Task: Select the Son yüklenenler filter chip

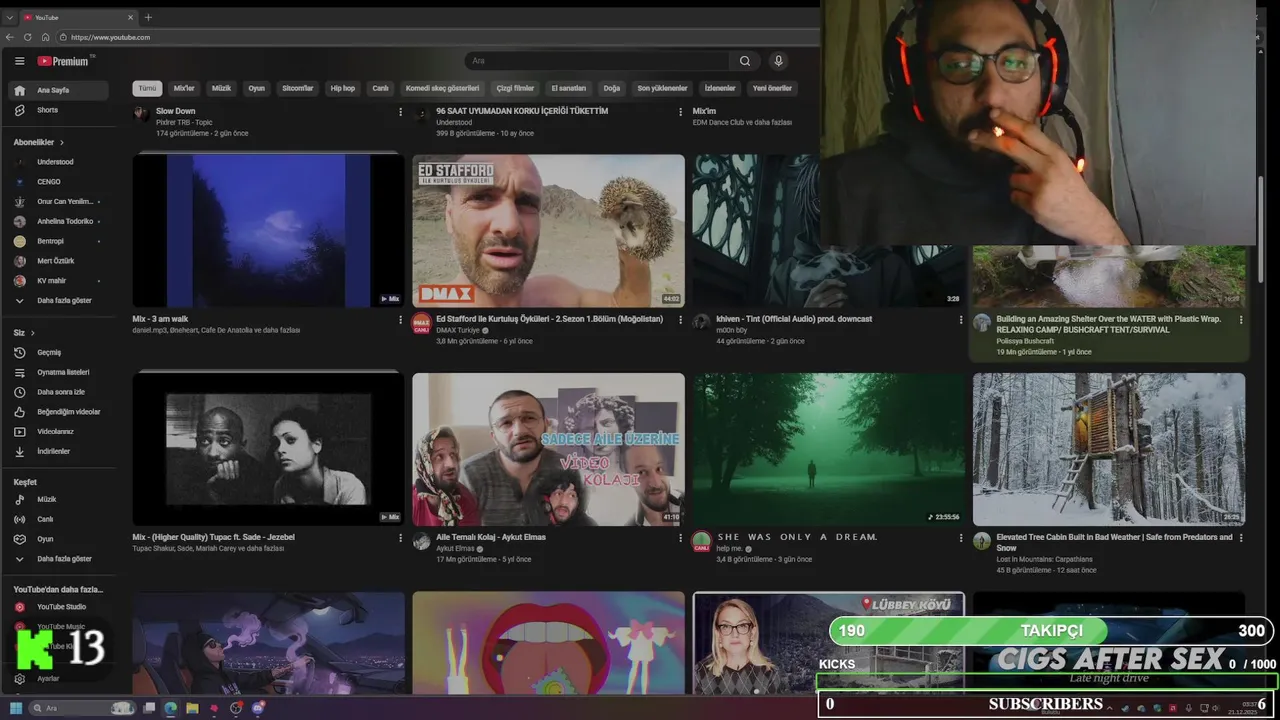Action: pos(663,88)
